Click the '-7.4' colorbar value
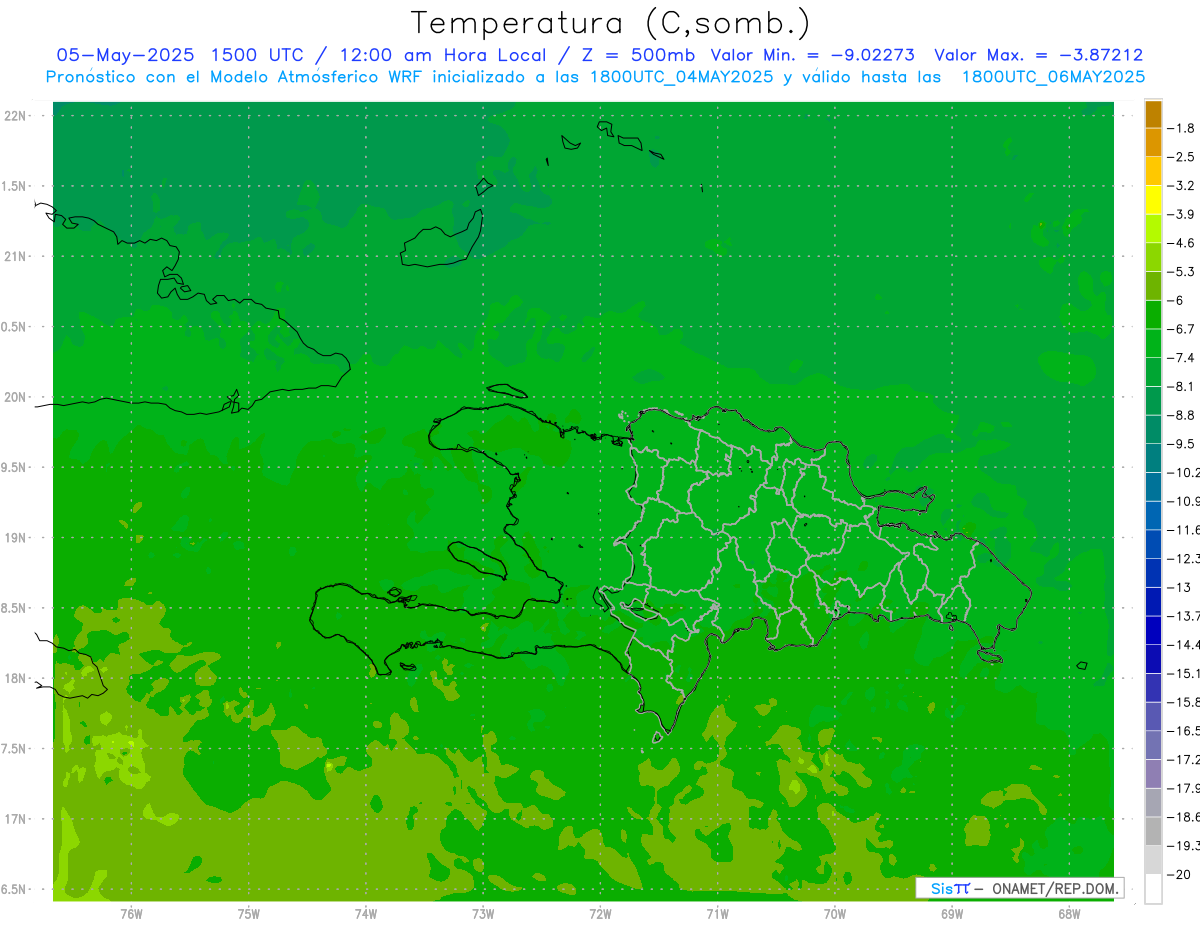The width and height of the screenshot is (1200, 927). tap(1181, 357)
